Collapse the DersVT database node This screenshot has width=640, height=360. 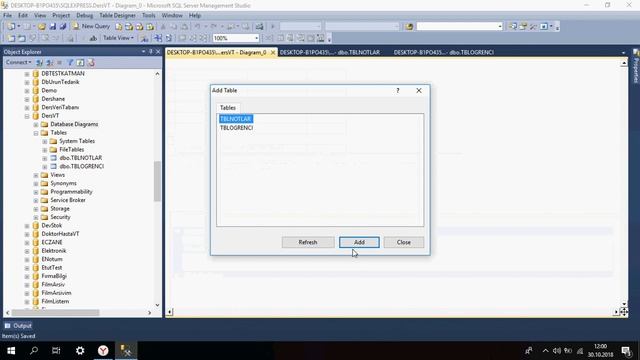pos(27,116)
